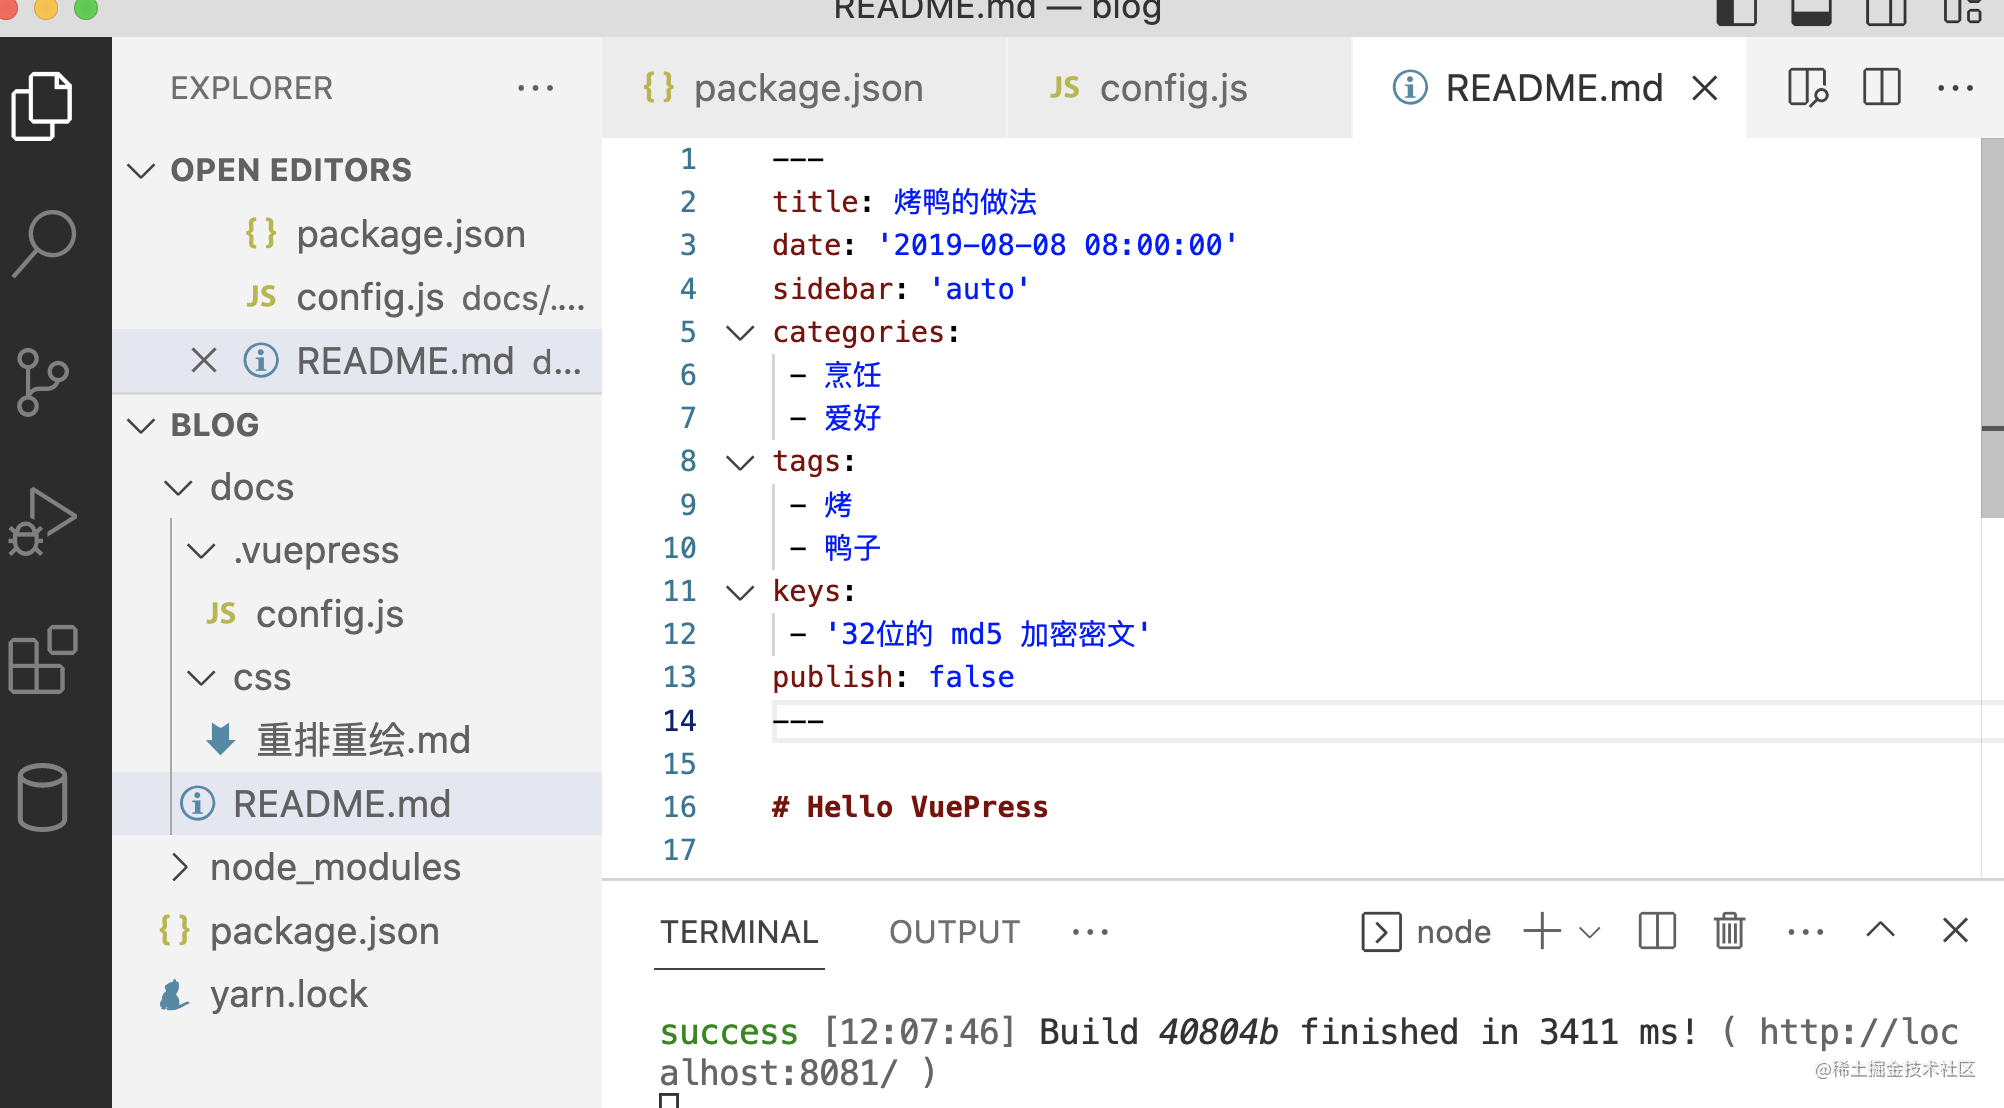Show more panel tabs ellipsis

point(1090,932)
